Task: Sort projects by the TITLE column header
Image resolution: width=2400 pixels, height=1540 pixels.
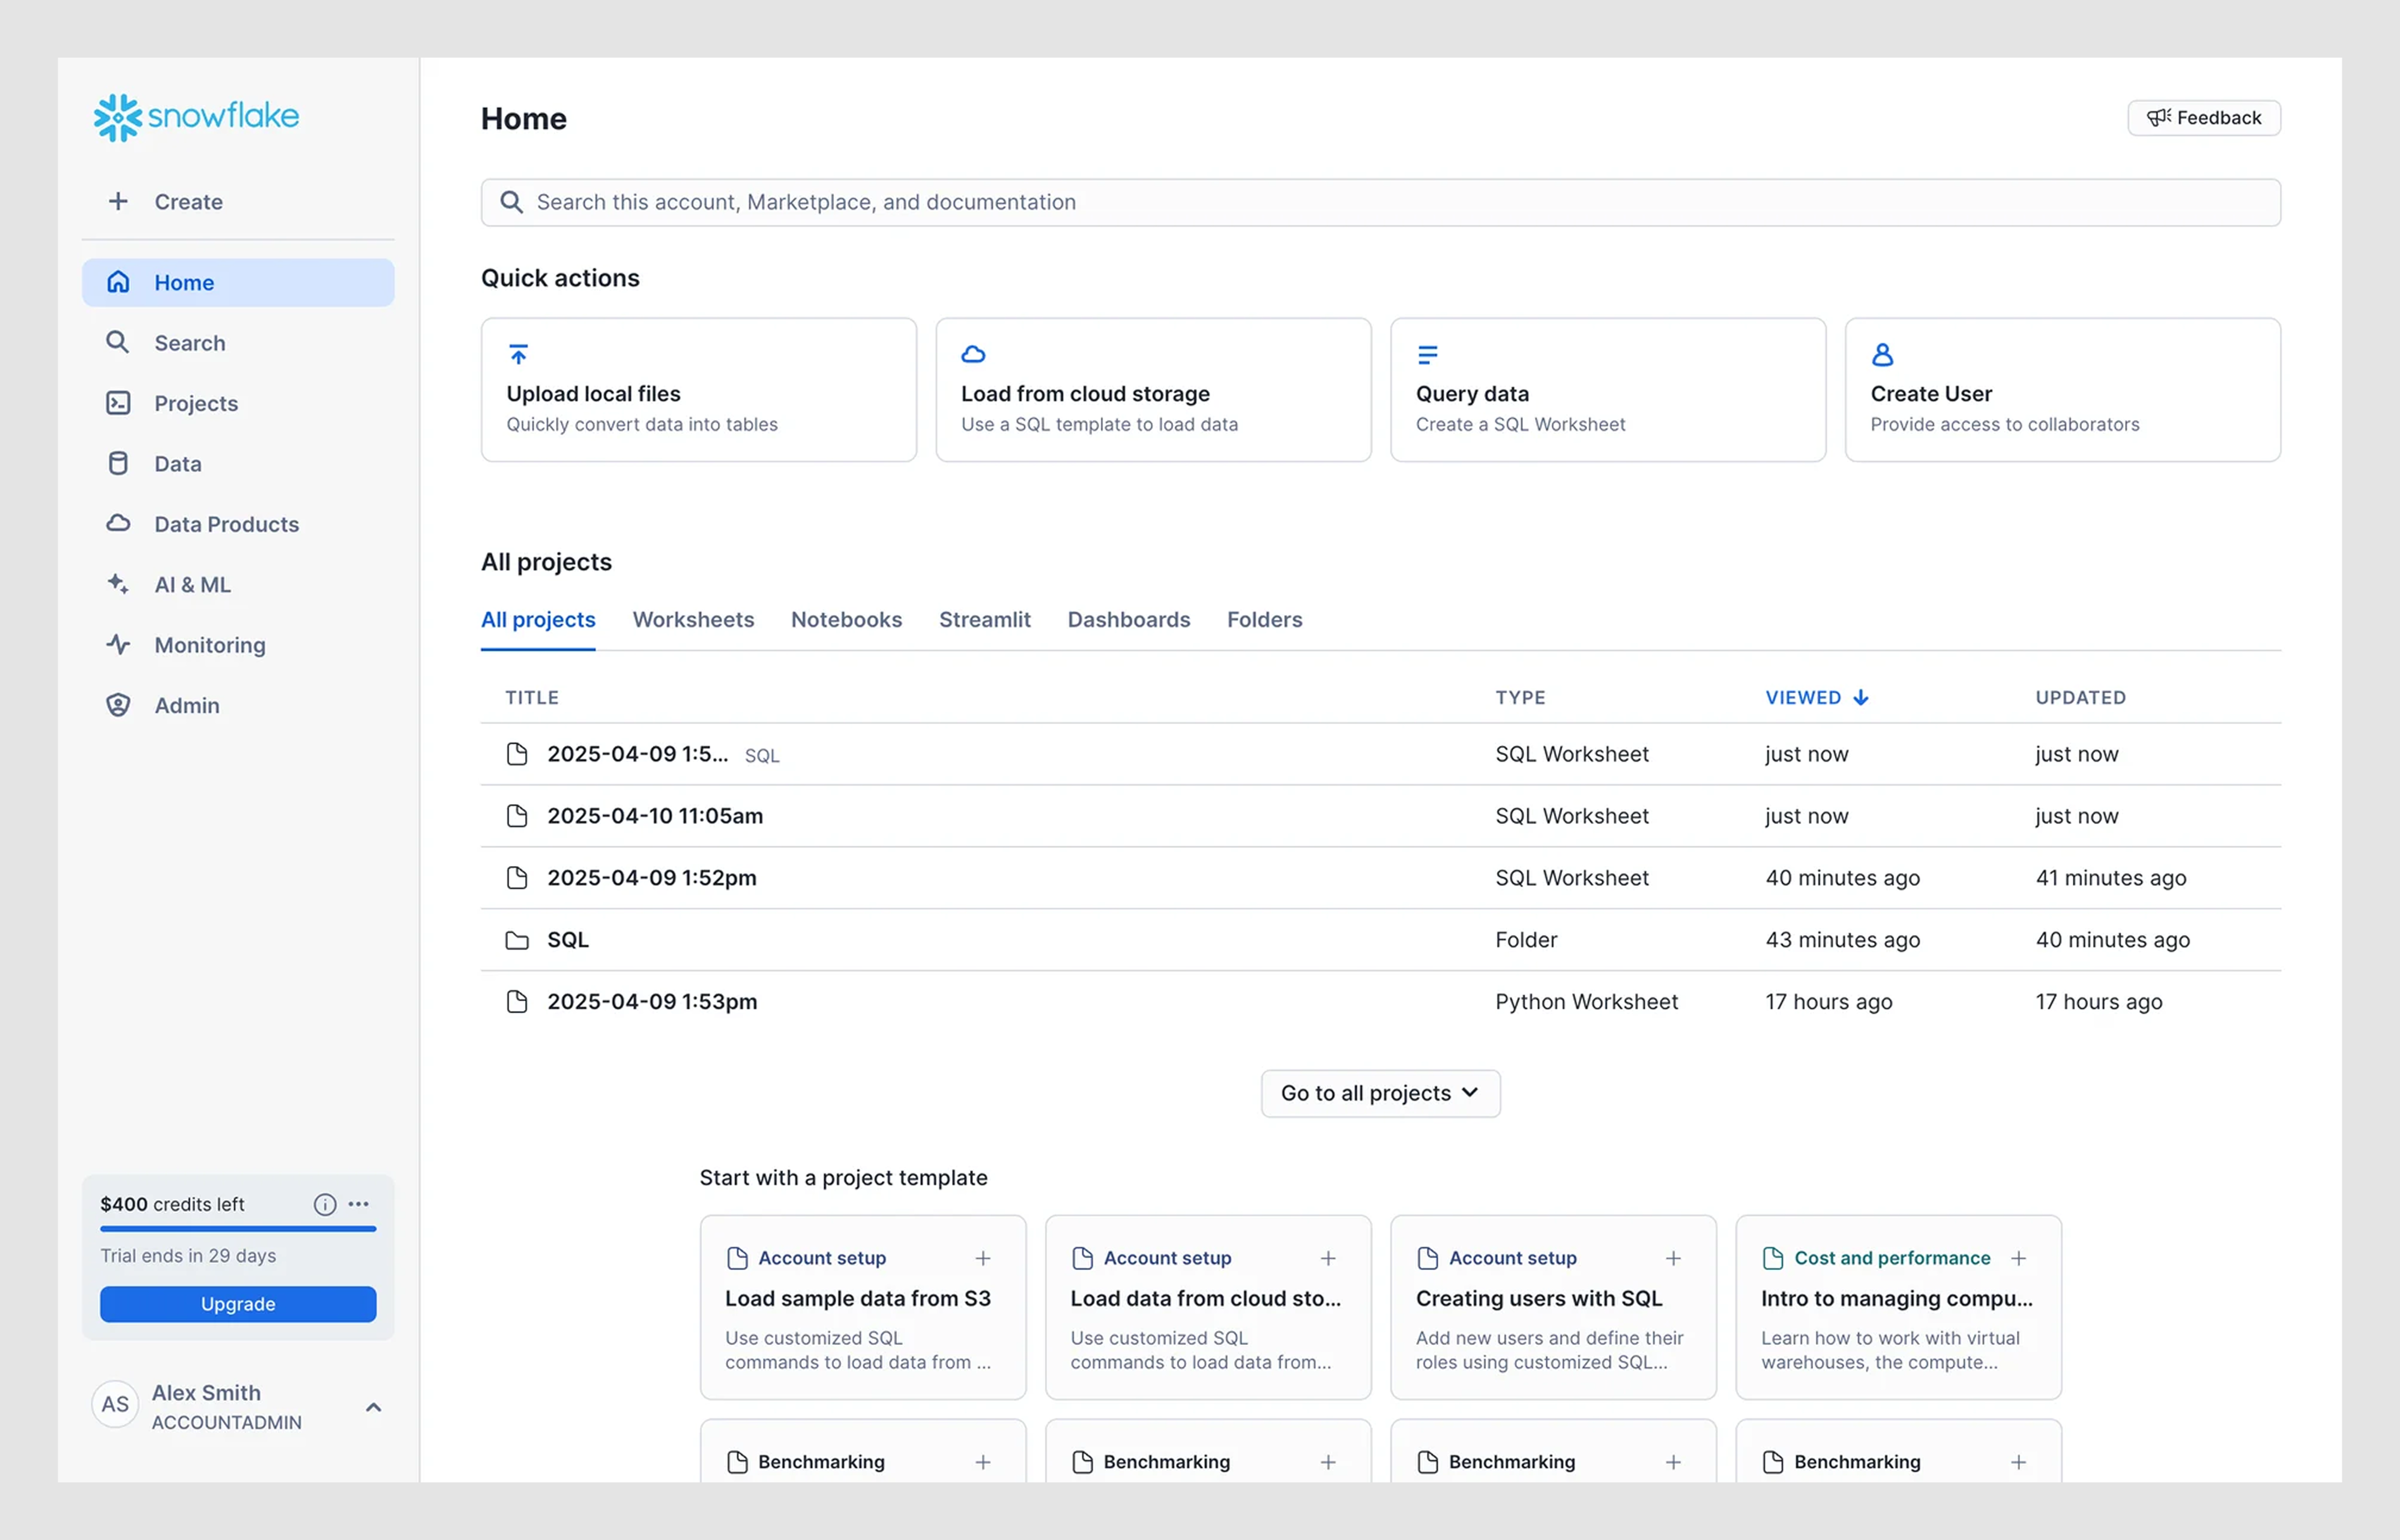Action: (x=531, y=697)
